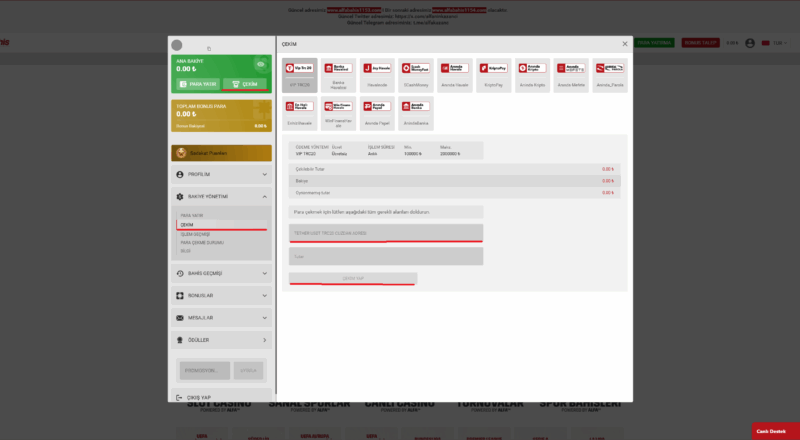This screenshot has width=800, height=440.
Task: Expand the BAHİS GEÇMİŞİ section
Action: pos(221,274)
